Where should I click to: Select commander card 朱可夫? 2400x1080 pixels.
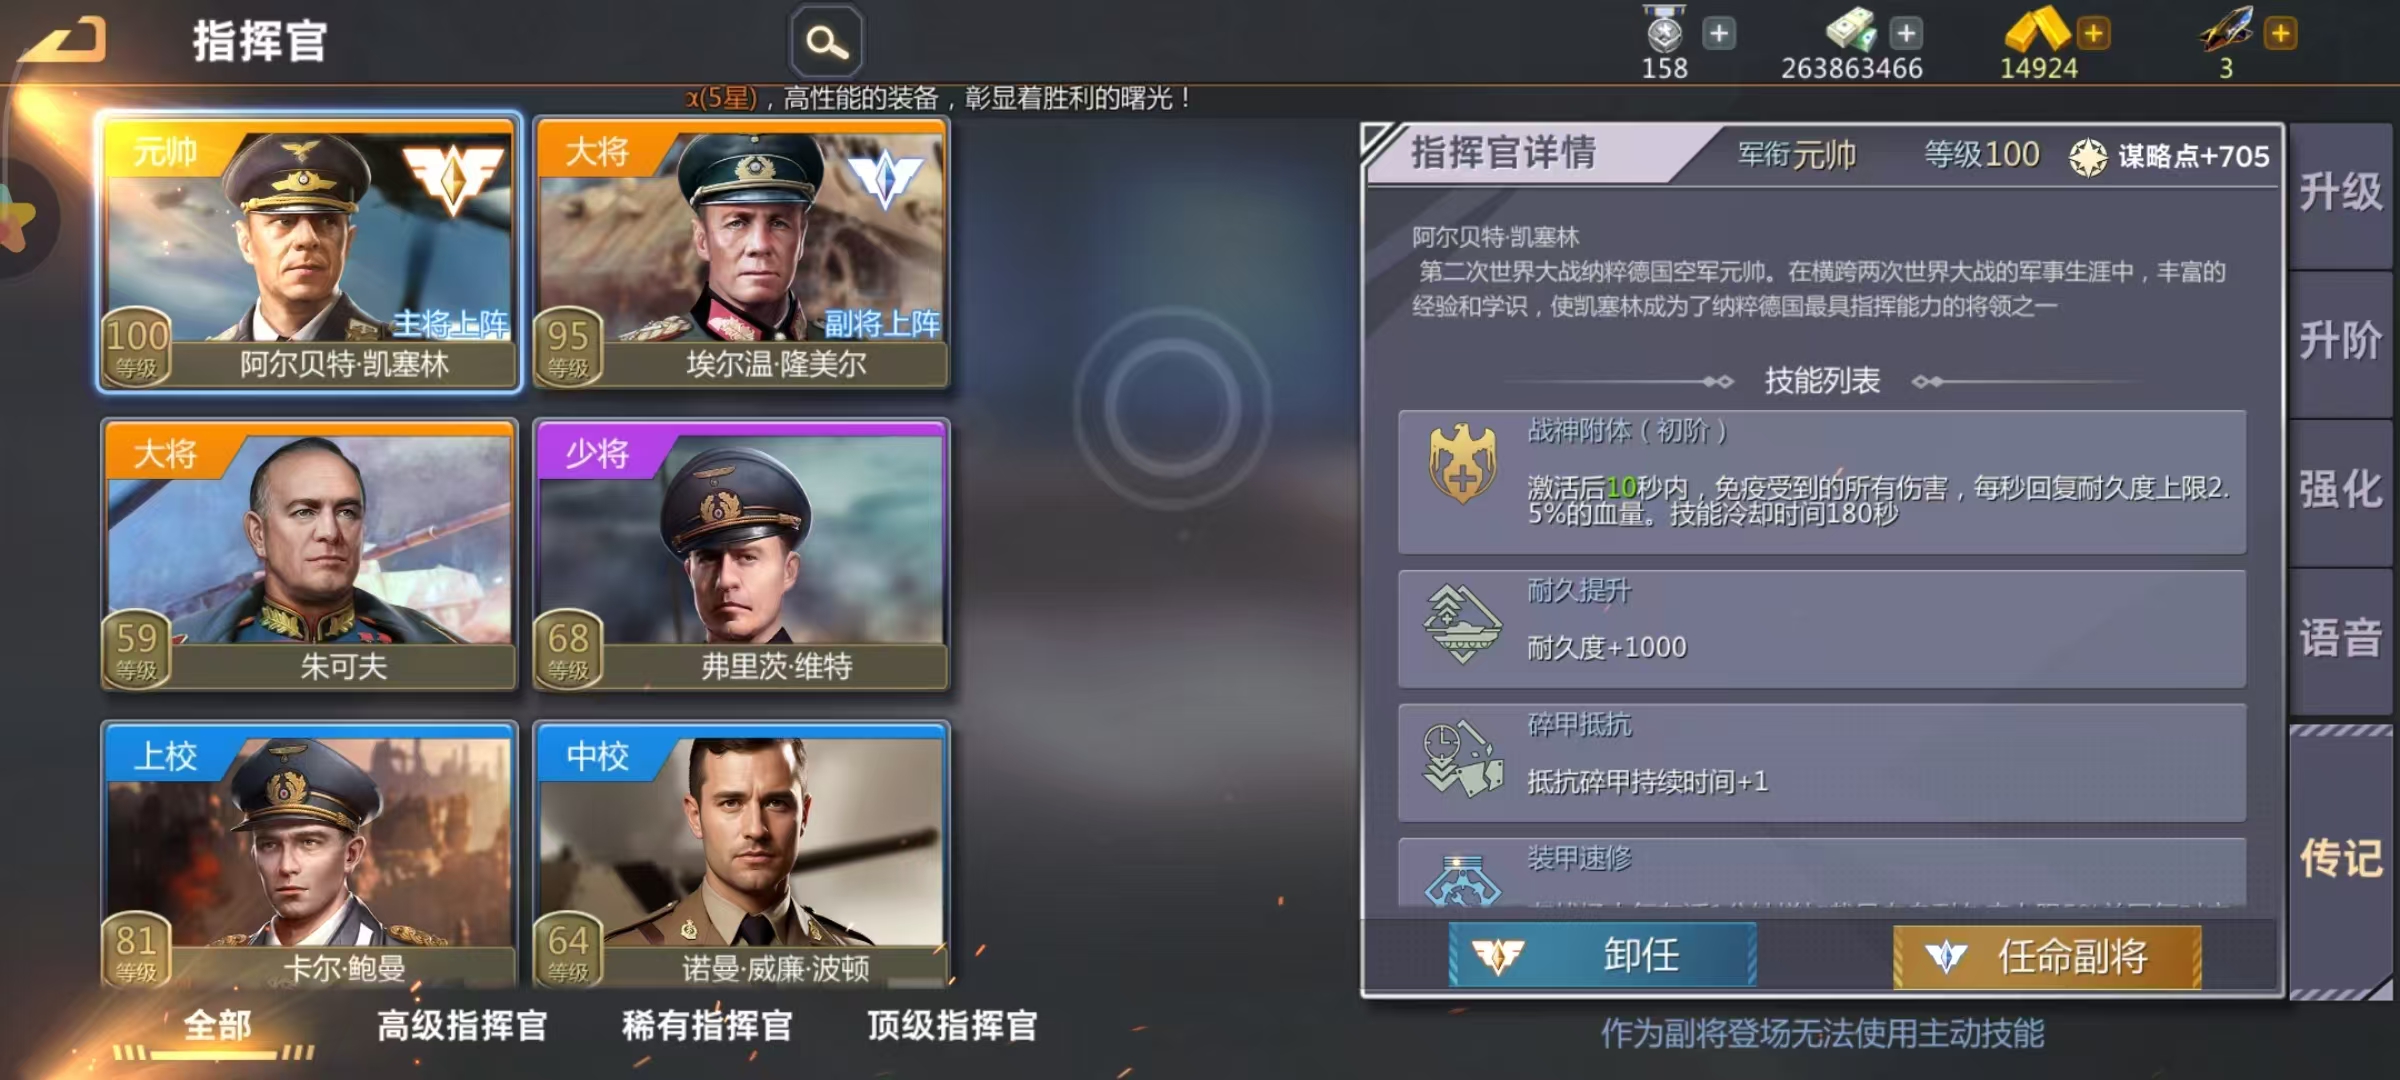(x=309, y=555)
